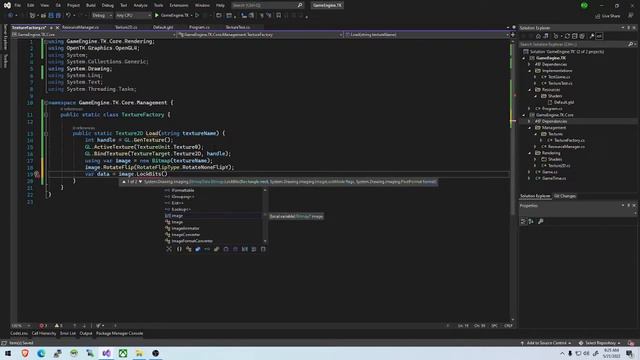
Task: Click the Visual Studio search box in the title bar
Action: point(267,5)
